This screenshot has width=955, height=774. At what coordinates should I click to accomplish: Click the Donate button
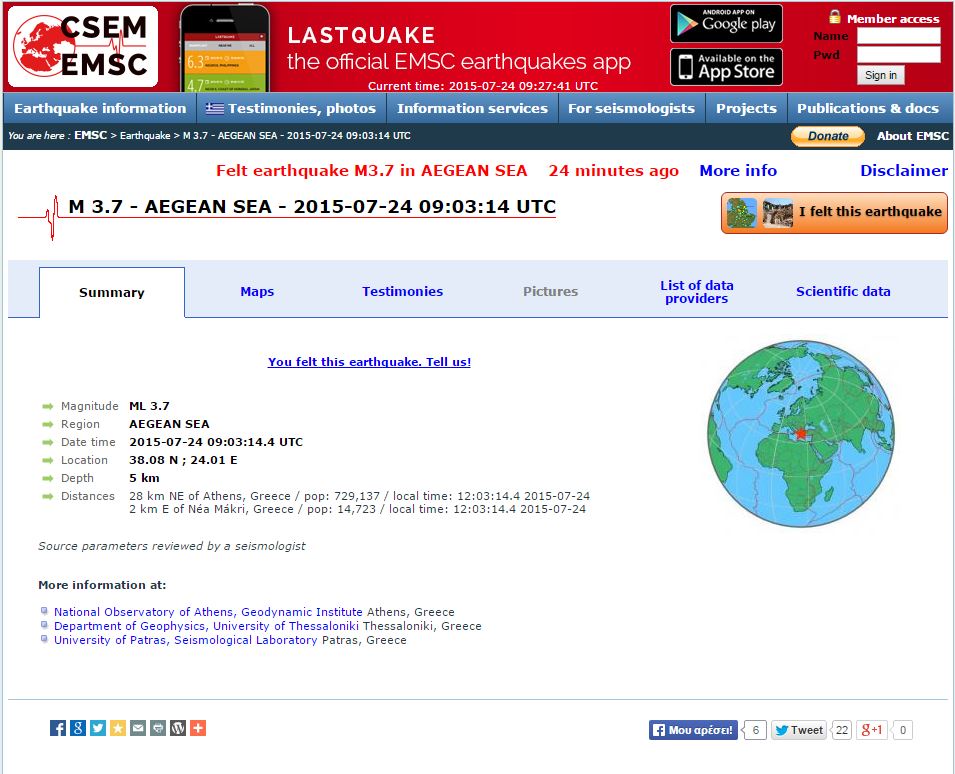coord(828,136)
